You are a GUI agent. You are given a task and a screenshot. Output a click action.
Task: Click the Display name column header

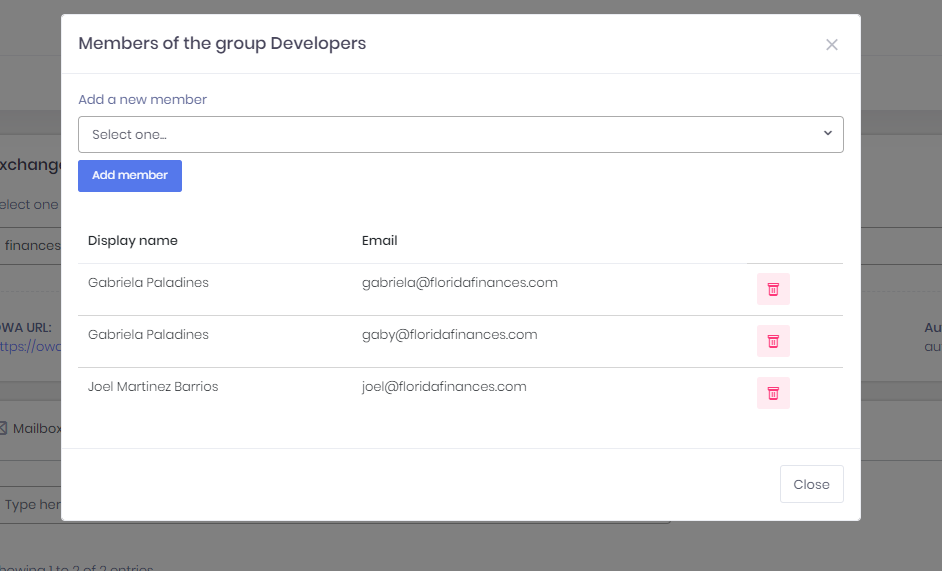[133, 240]
